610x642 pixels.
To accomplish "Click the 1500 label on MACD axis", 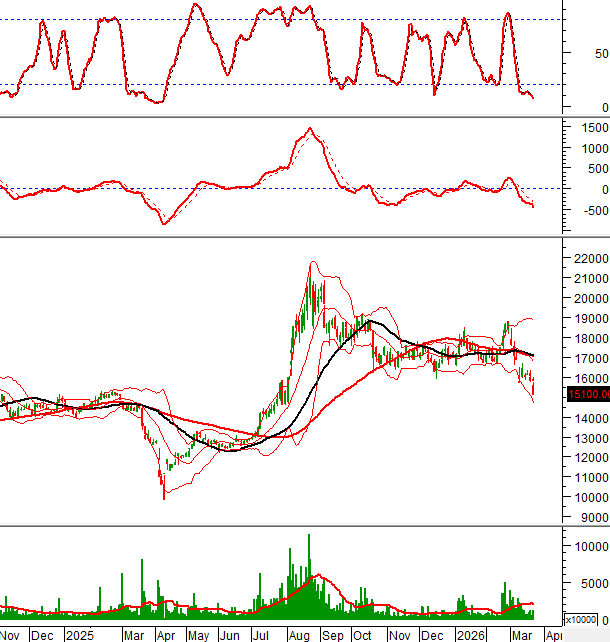I will (x=591, y=128).
